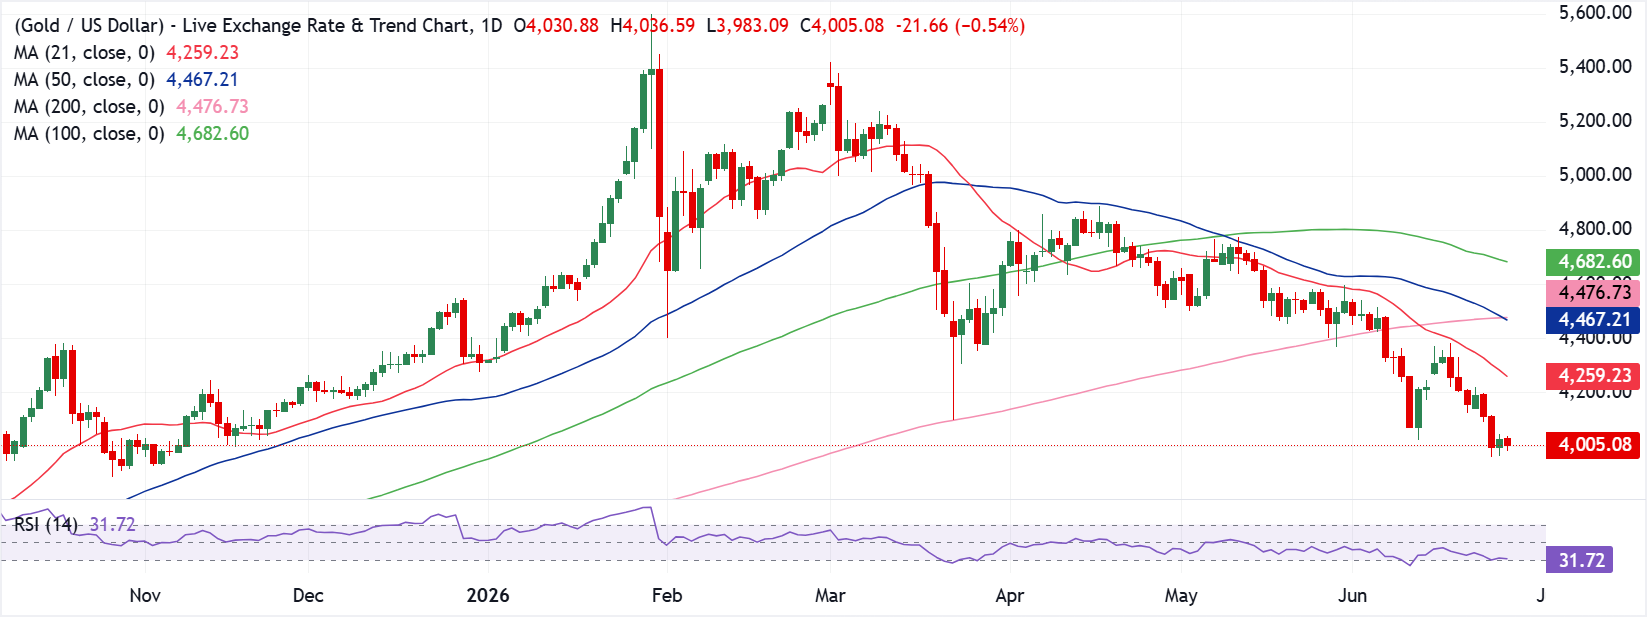Click the 2026 label on the time axis
Viewport: 1647px width, 627px height.
pos(488,596)
